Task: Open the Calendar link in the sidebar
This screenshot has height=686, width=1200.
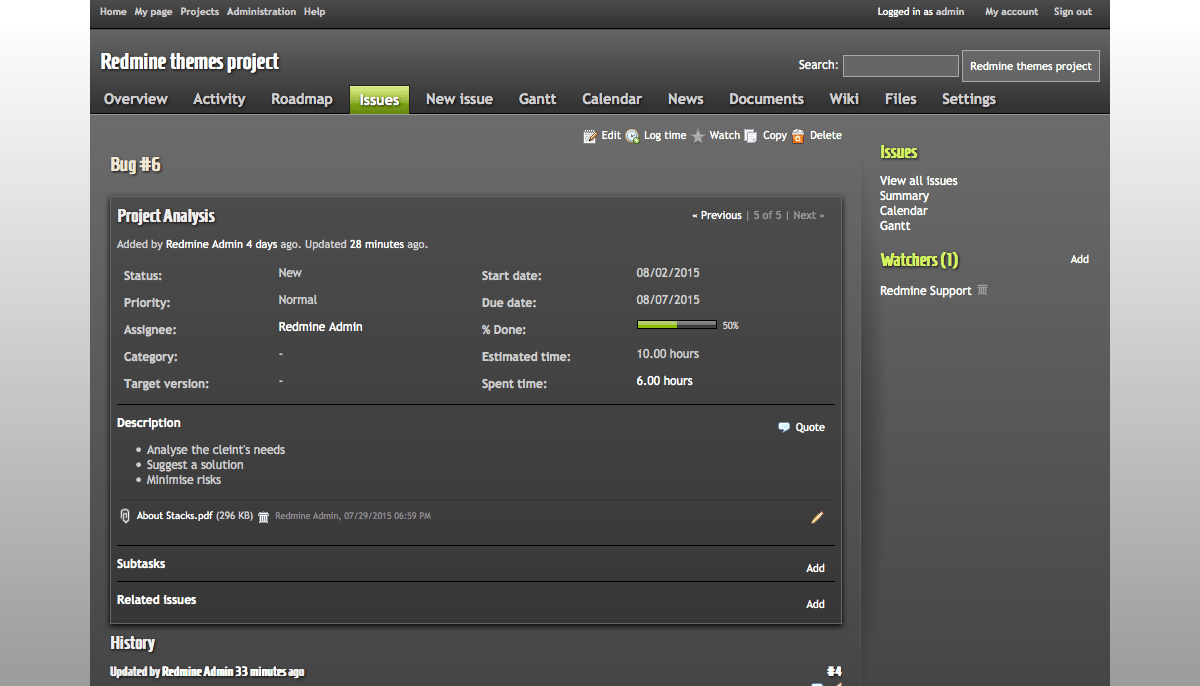Action: tap(904, 211)
